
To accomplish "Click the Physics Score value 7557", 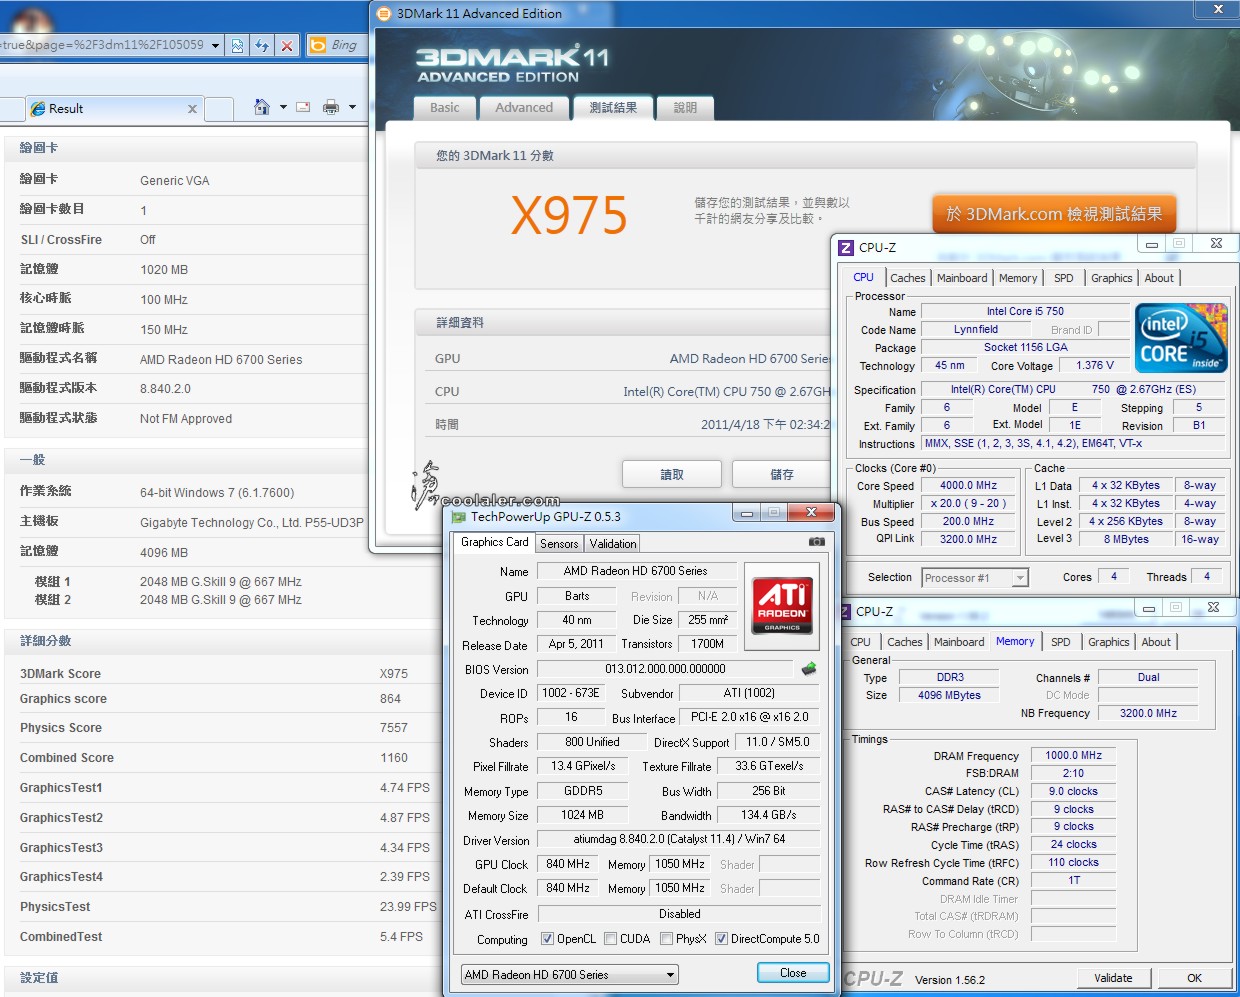I will (x=394, y=728).
